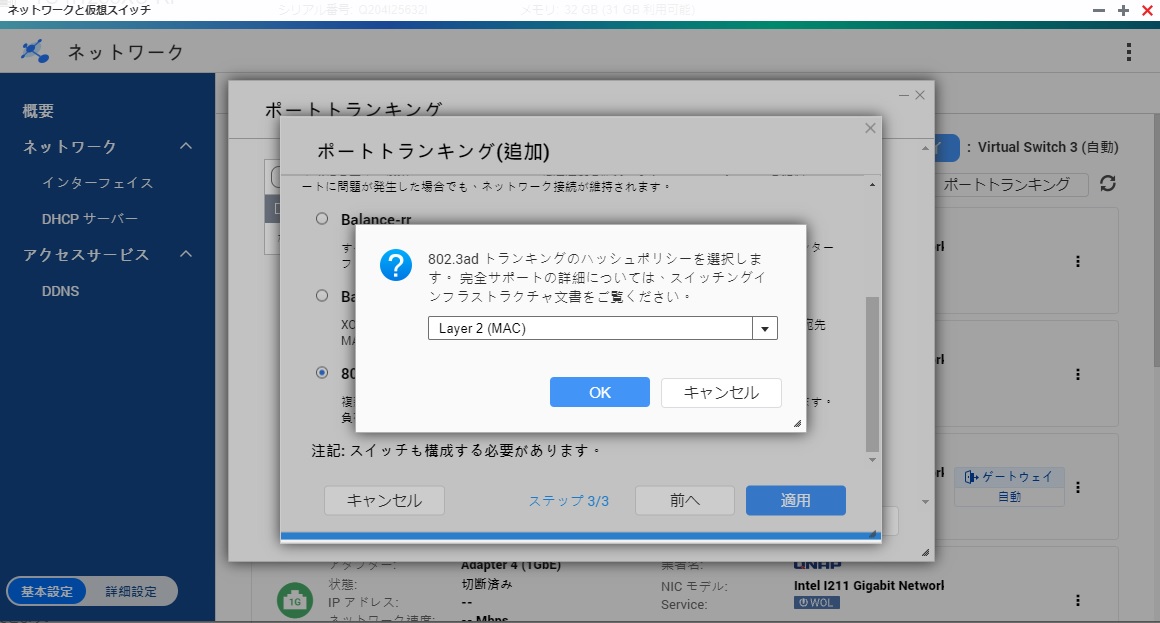Select the 802.3ad radio button
The image size is (1160, 623).
coord(322,373)
